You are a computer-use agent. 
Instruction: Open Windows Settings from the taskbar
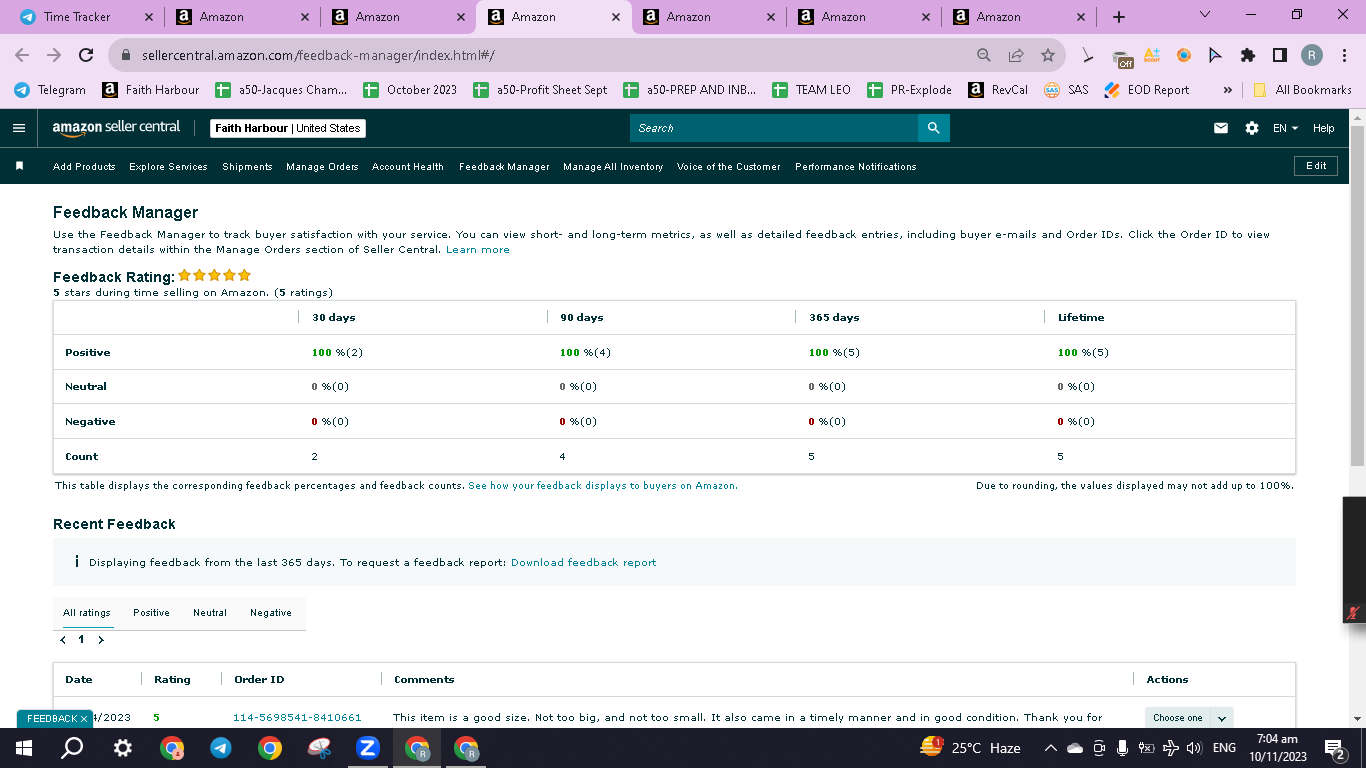tap(122, 747)
